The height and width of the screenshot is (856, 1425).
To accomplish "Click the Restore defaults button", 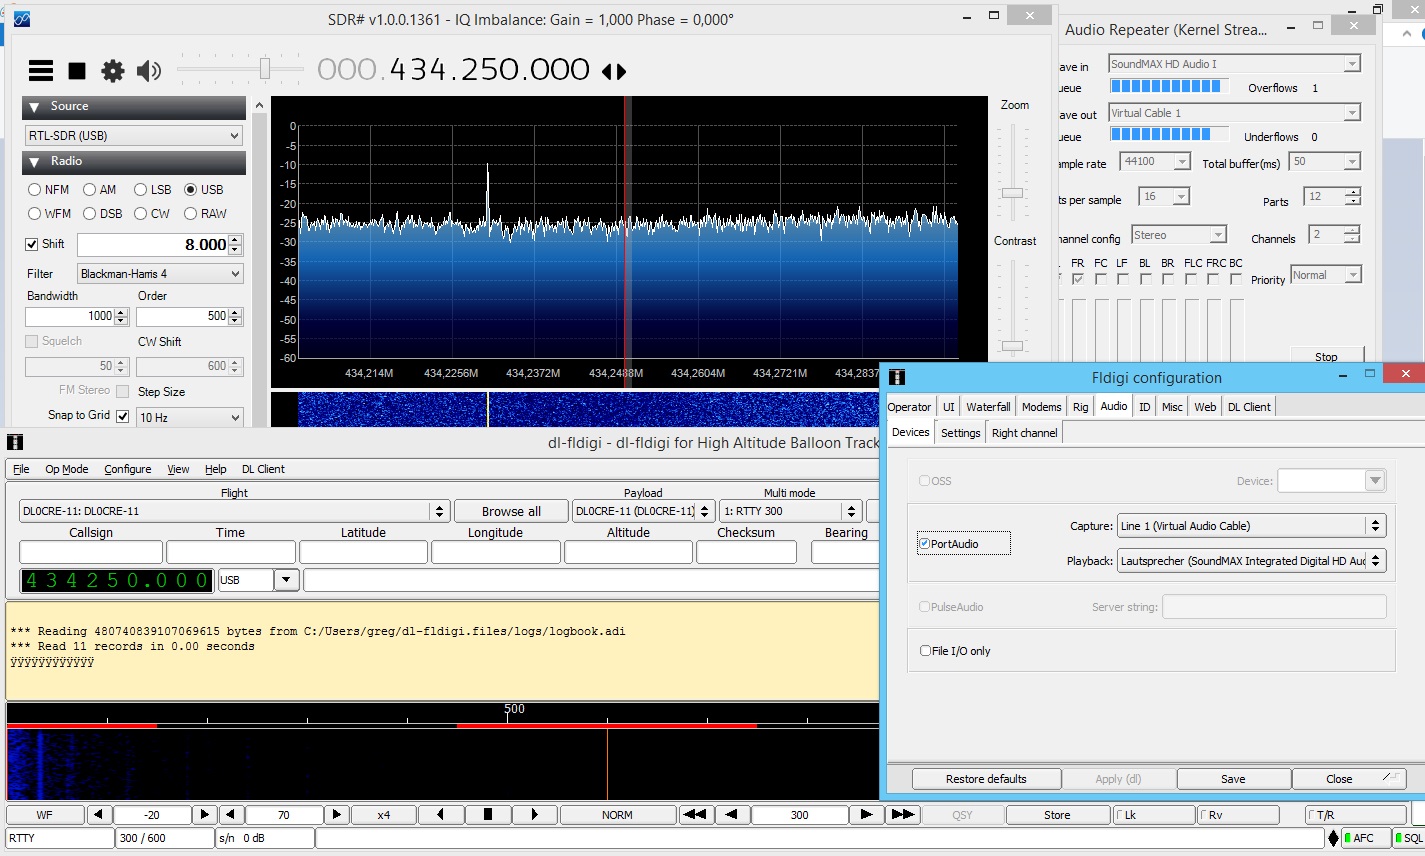I will pyautogui.click(x=986, y=779).
